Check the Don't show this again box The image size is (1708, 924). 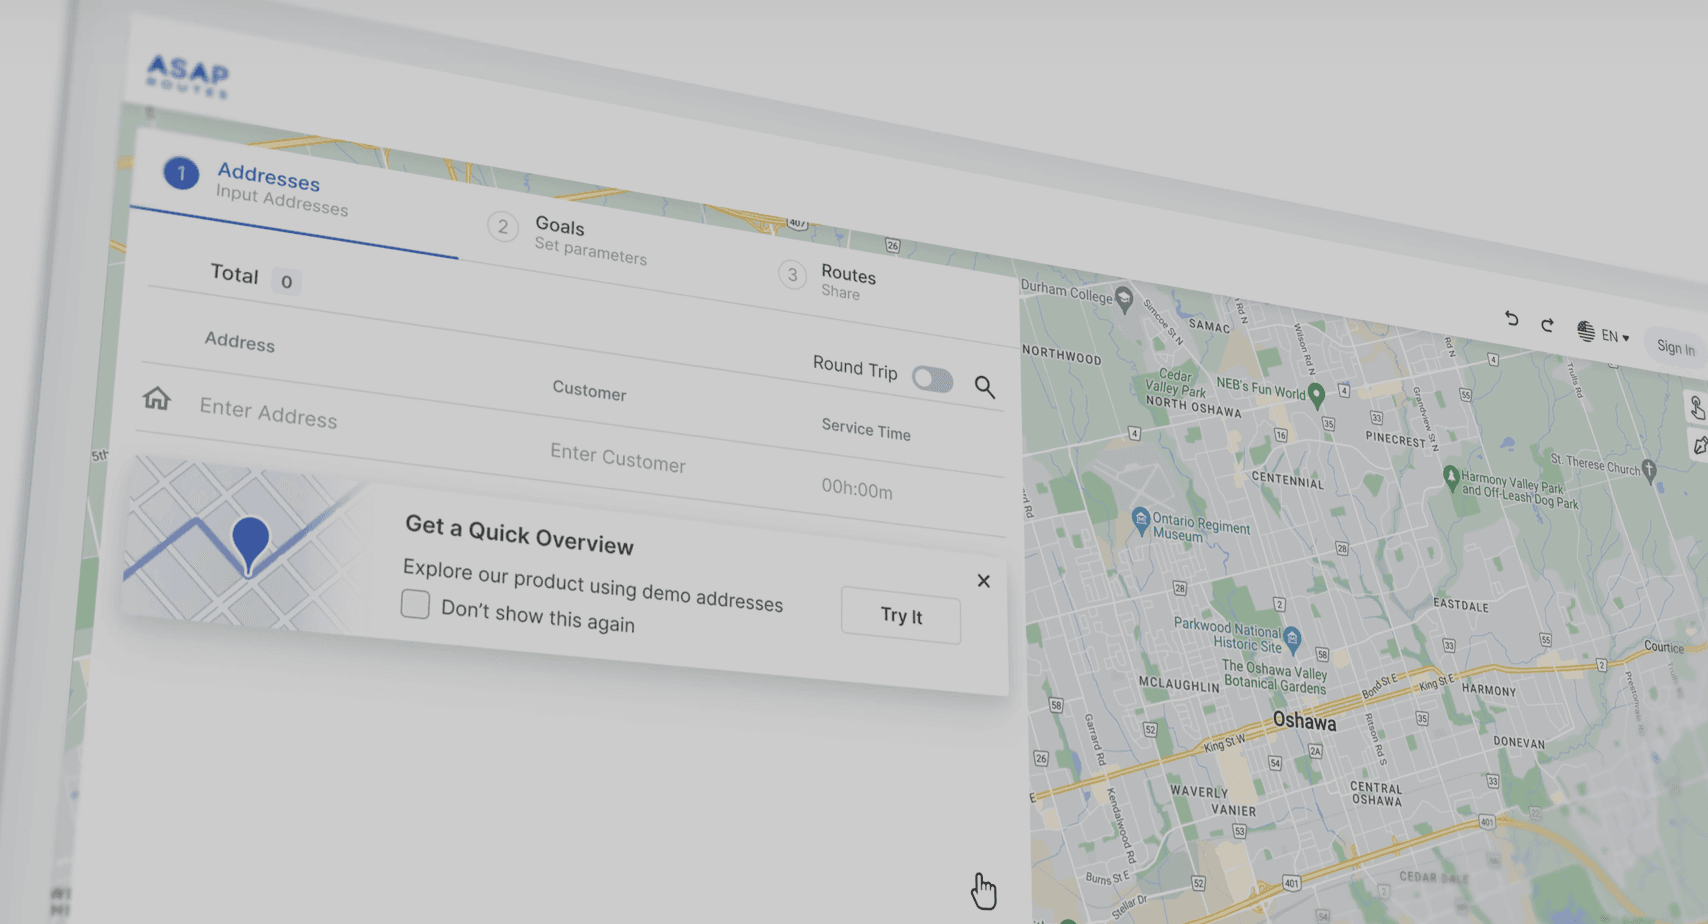415,604
